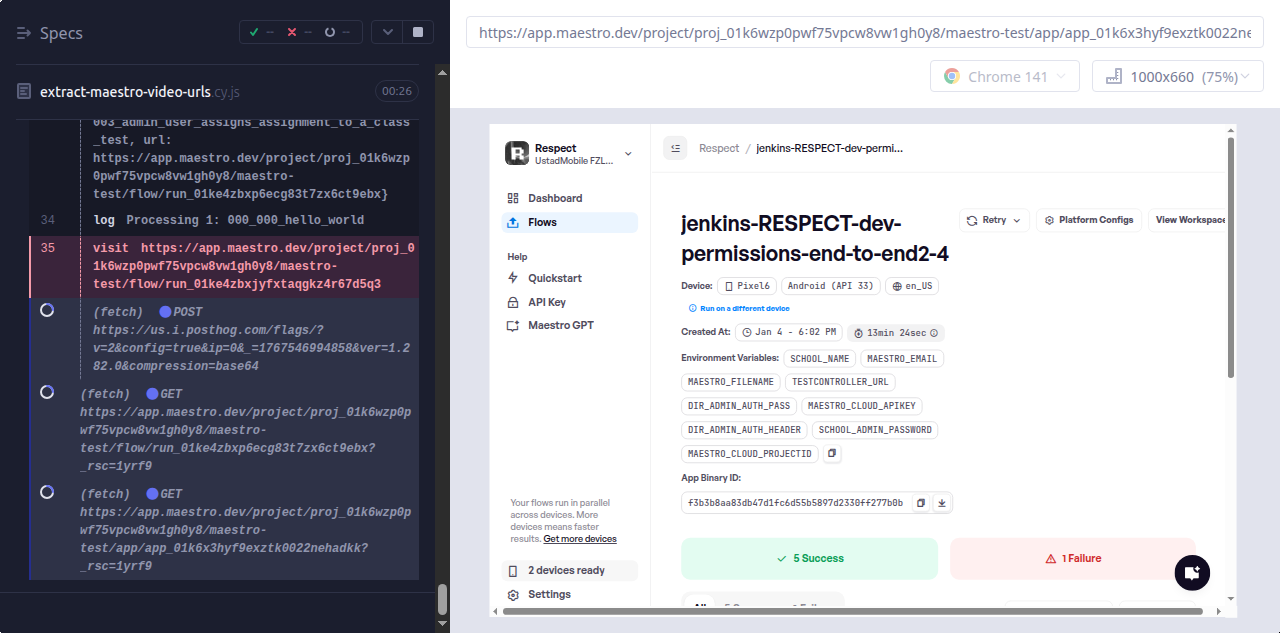Click the Get more devices link
Image resolution: width=1280 pixels, height=633 pixels.
(579, 539)
